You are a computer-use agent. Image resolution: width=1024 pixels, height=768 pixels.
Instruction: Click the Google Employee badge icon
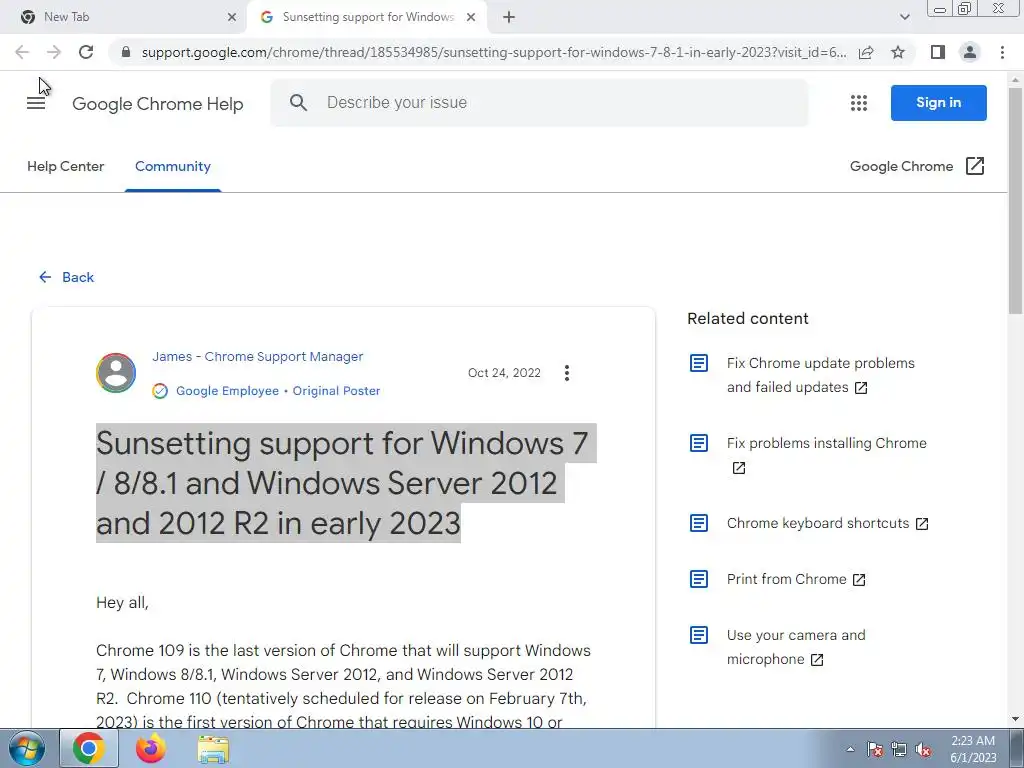tap(160, 391)
